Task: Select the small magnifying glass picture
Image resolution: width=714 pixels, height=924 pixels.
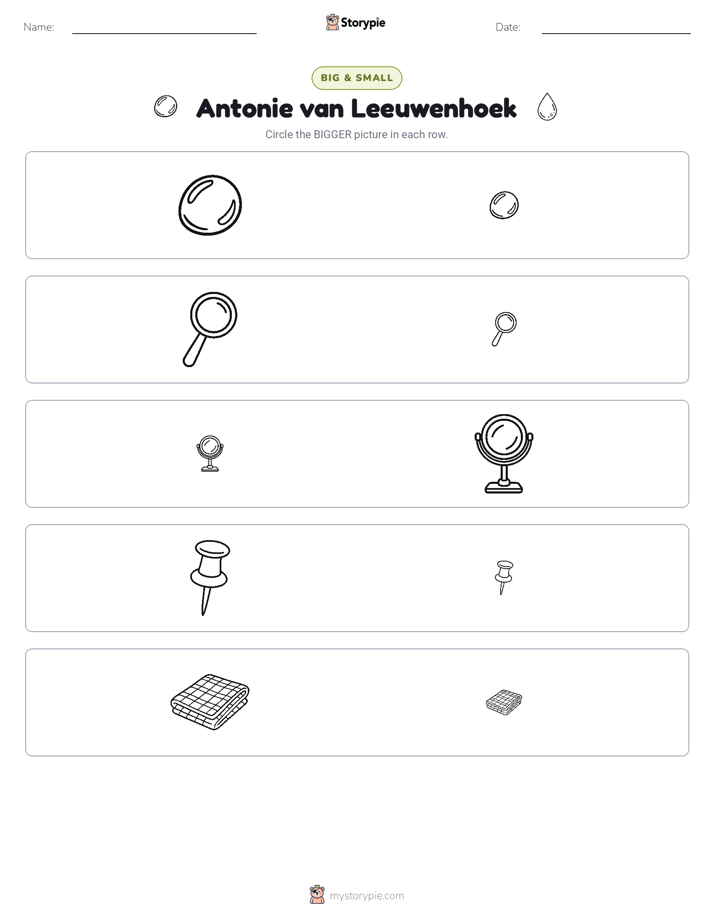Action: (x=504, y=329)
